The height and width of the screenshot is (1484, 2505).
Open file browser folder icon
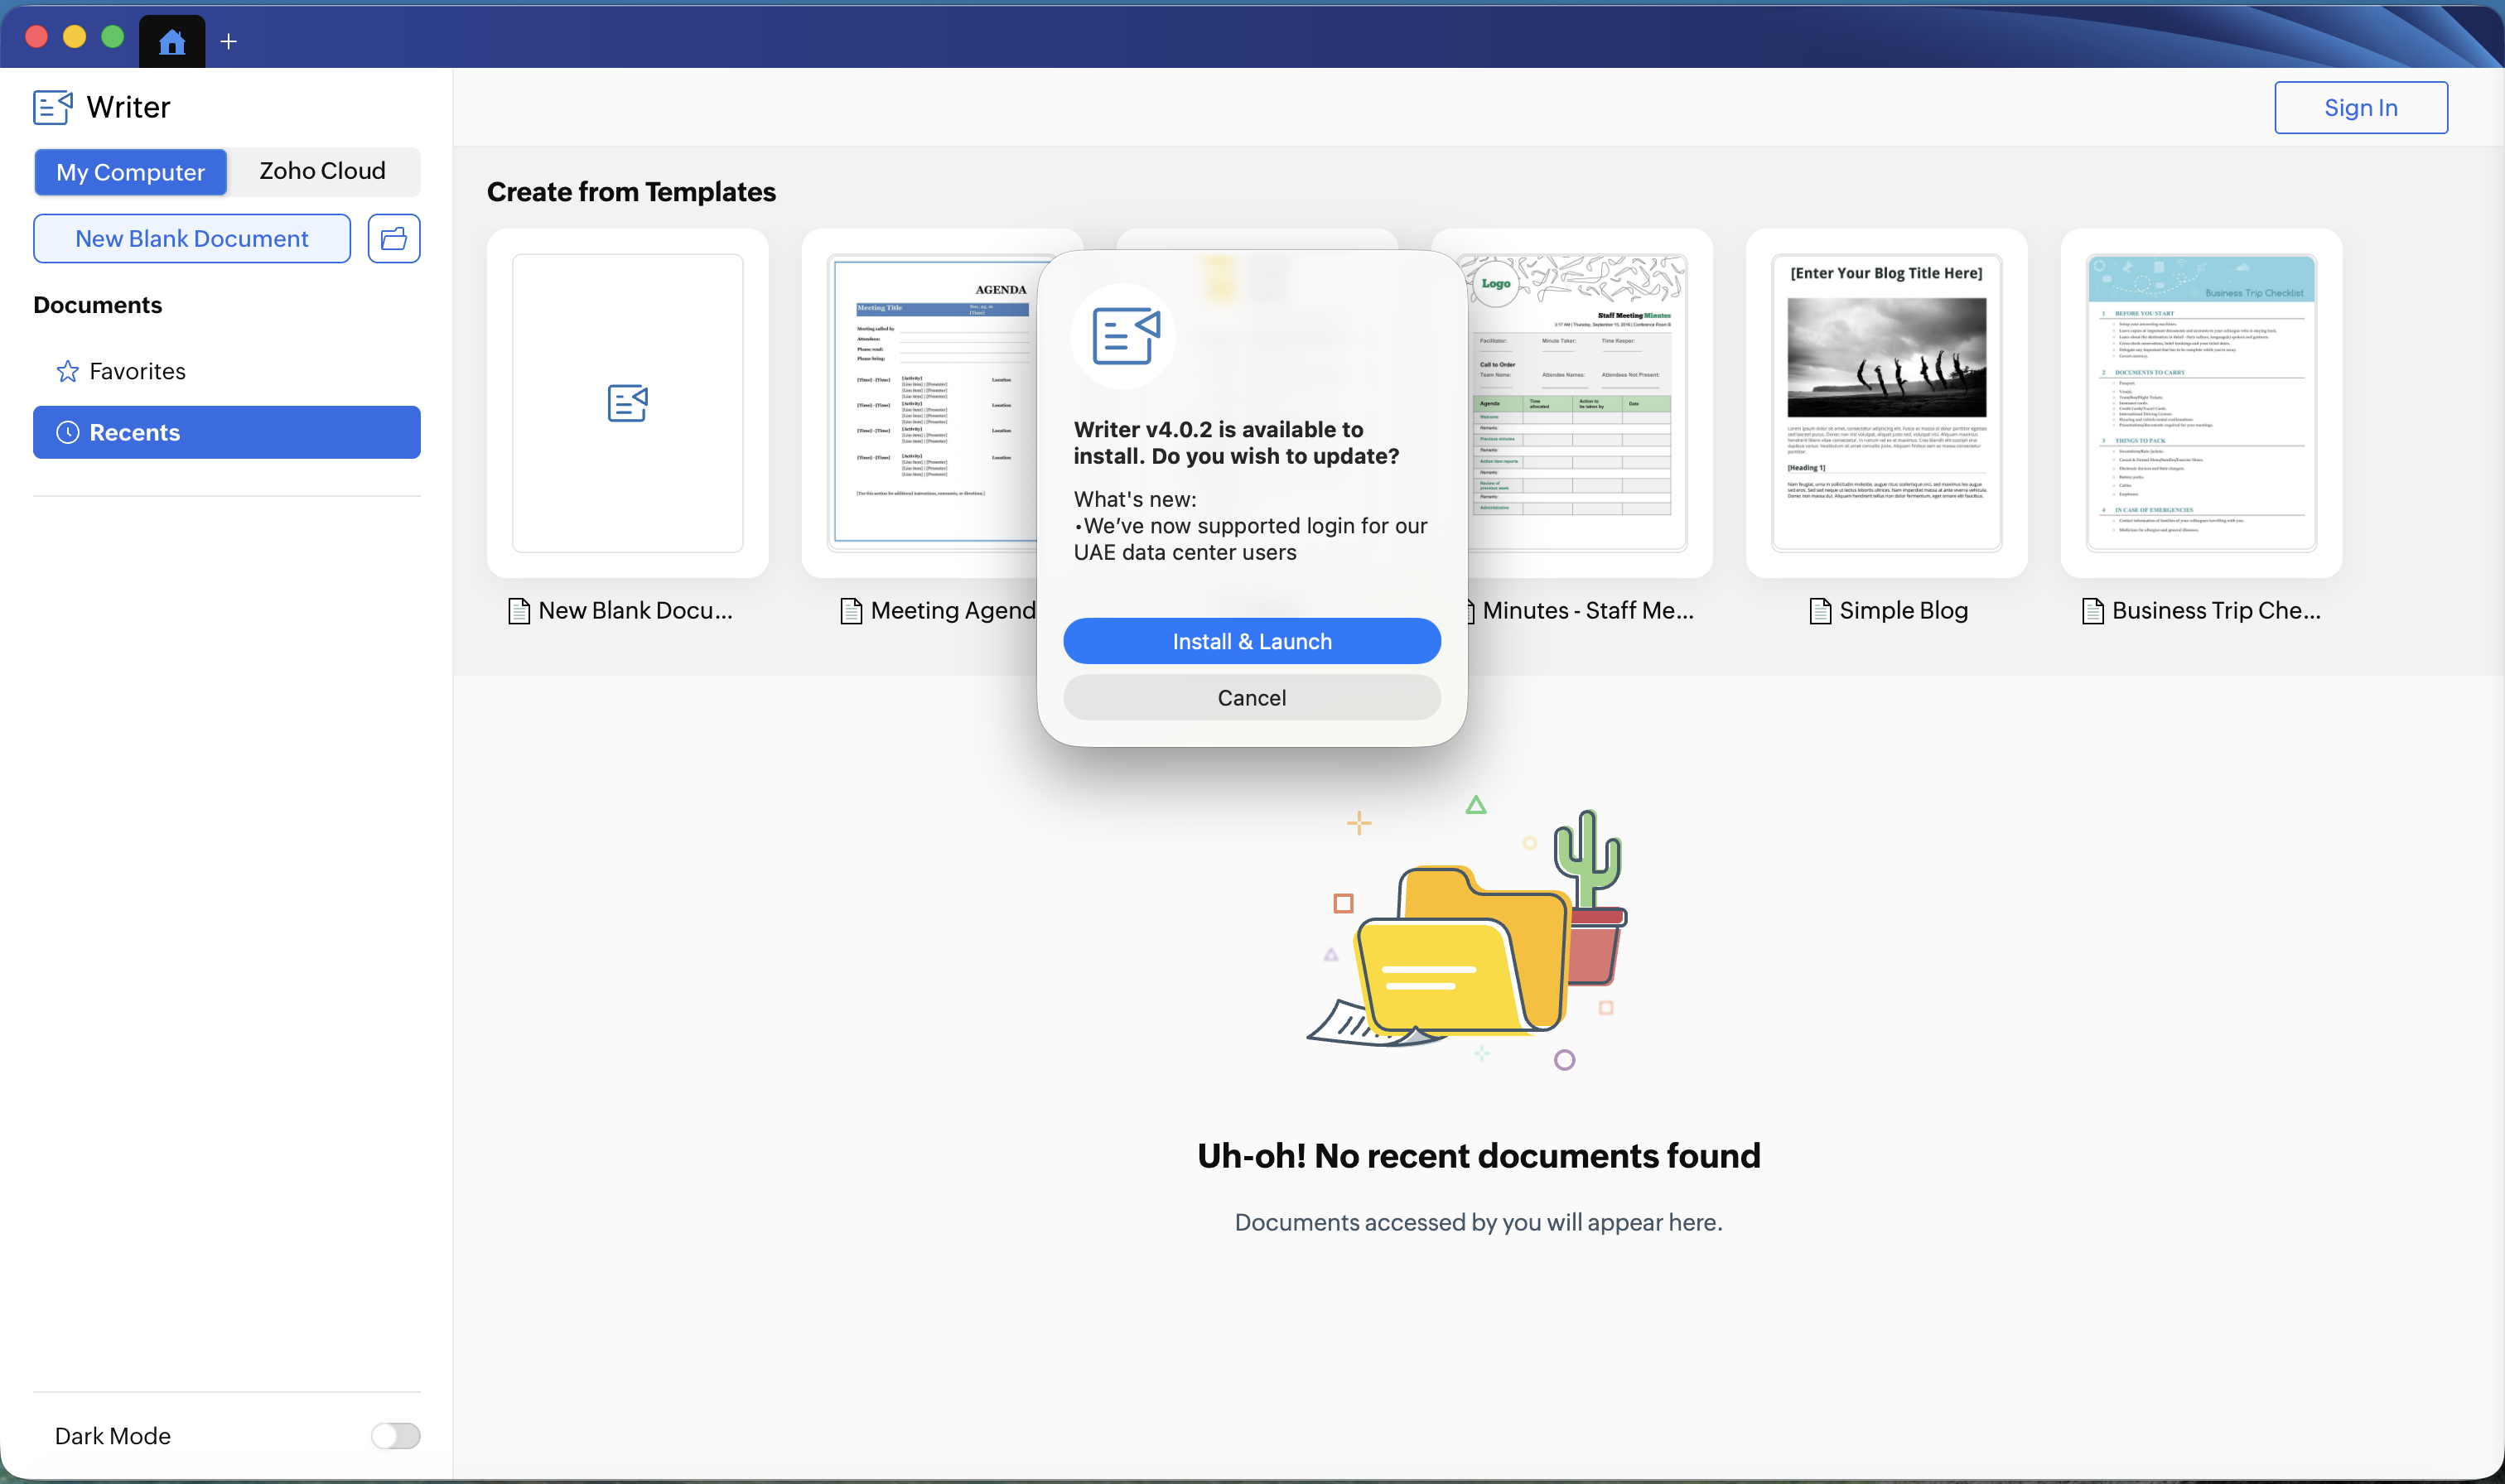[x=394, y=238]
